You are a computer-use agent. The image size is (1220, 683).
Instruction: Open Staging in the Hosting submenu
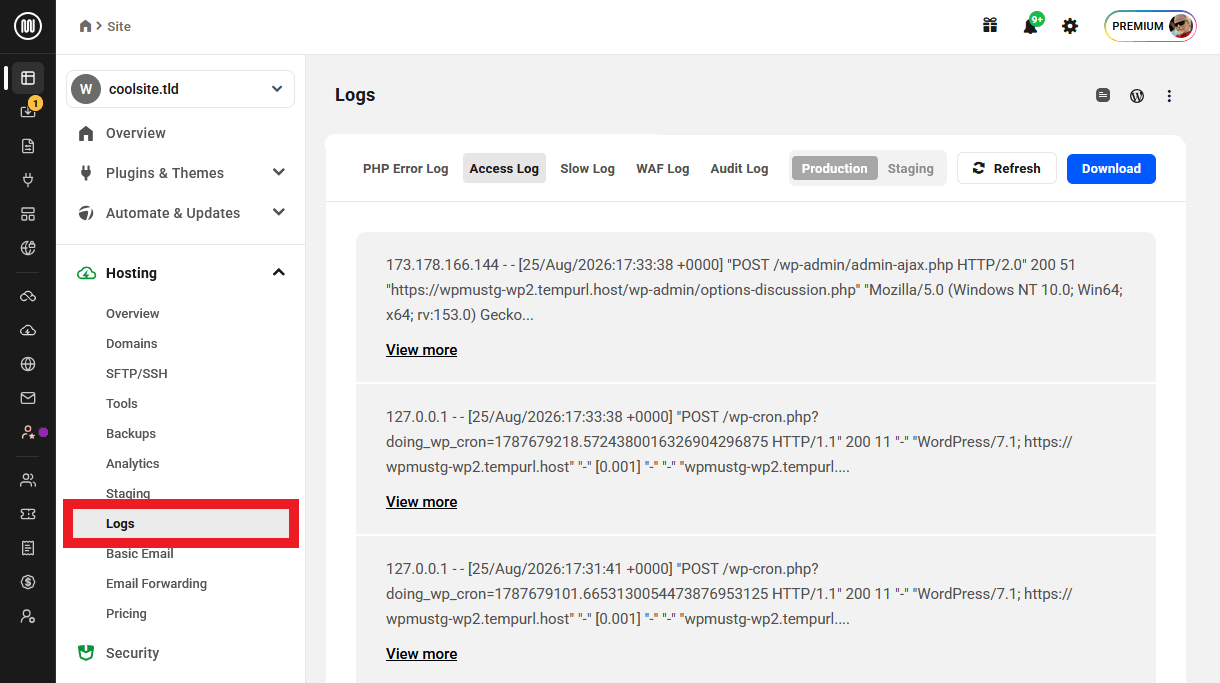tap(128, 493)
